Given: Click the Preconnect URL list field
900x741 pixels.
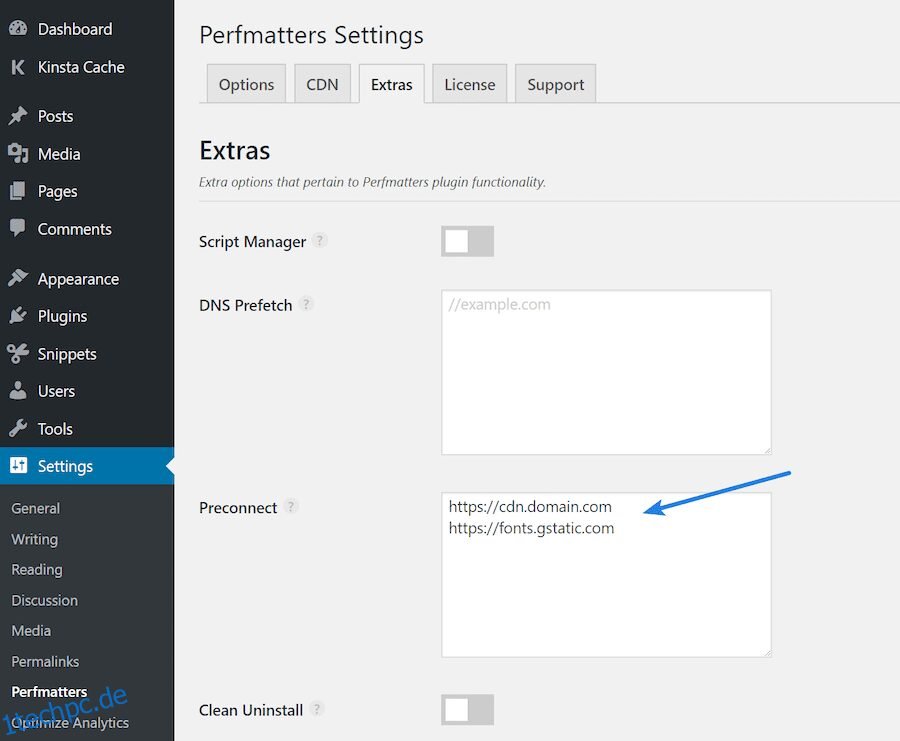Looking at the screenshot, I should (x=606, y=575).
